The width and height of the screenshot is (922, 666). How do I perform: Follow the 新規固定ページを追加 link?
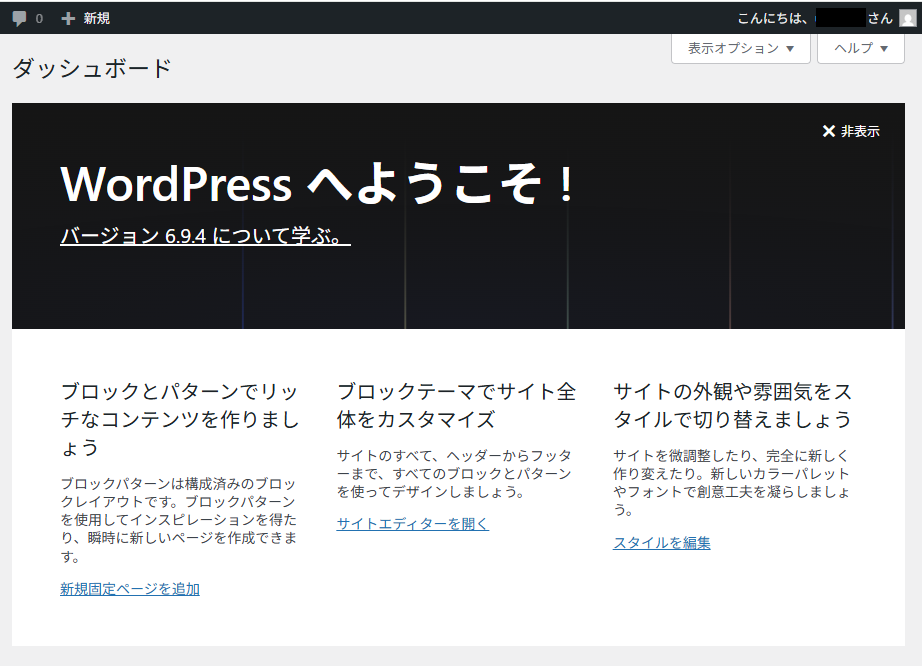pyautogui.click(x=130, y=589)
